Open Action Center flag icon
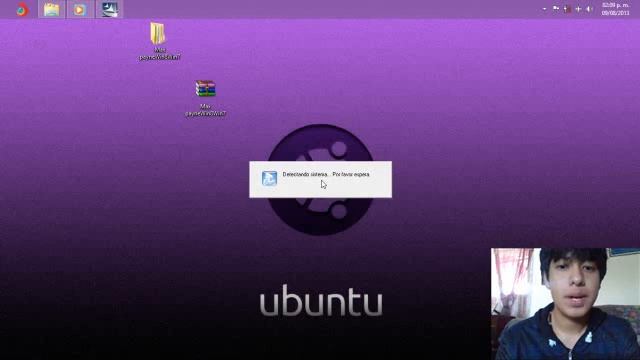Image resolution: width=640 pixels, height=360 pixels. (x=556, y=9)
